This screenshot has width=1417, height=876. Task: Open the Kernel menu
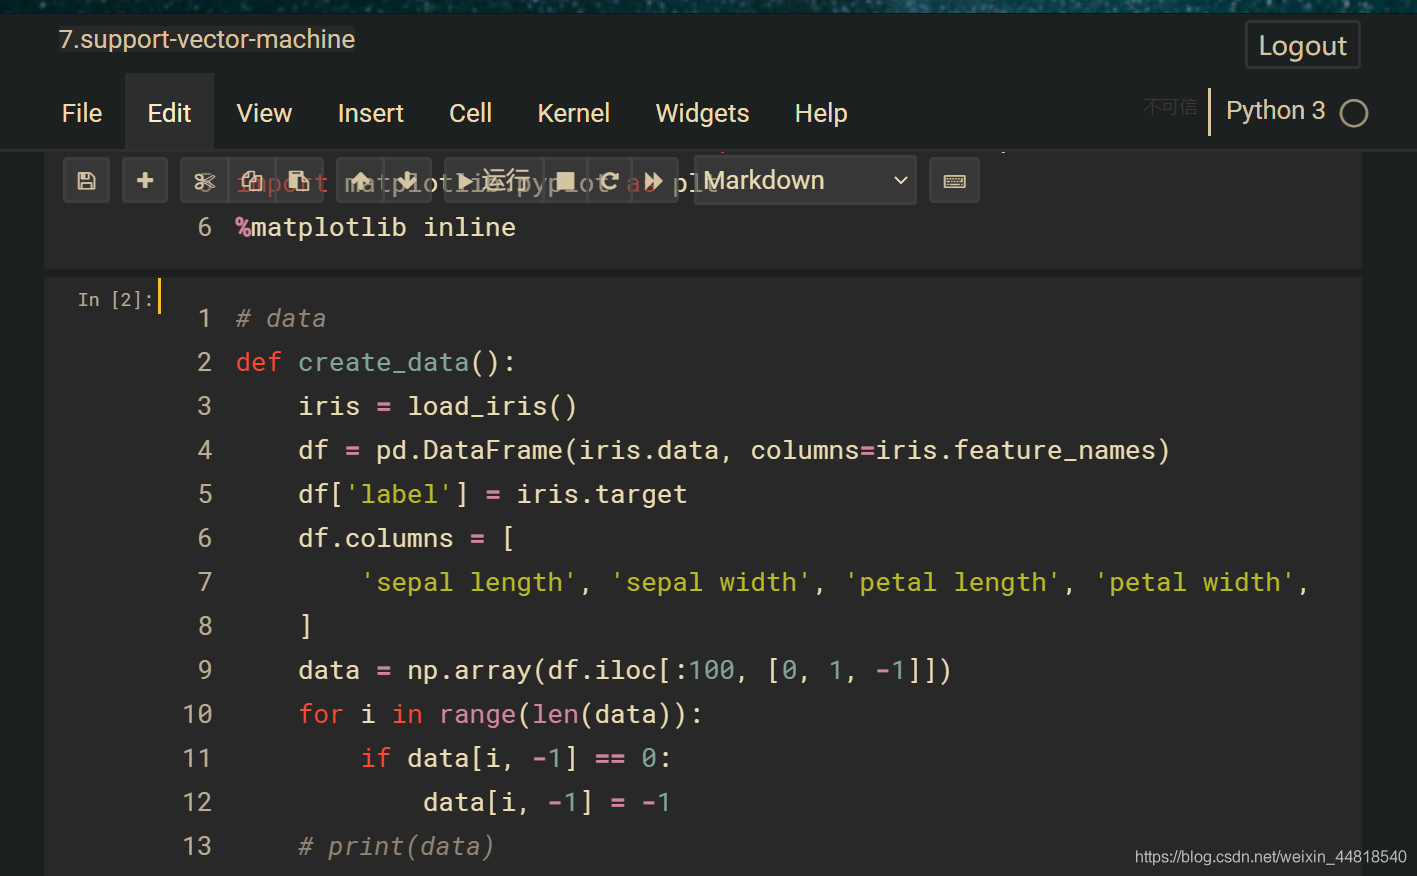click(x=573, y=113)
